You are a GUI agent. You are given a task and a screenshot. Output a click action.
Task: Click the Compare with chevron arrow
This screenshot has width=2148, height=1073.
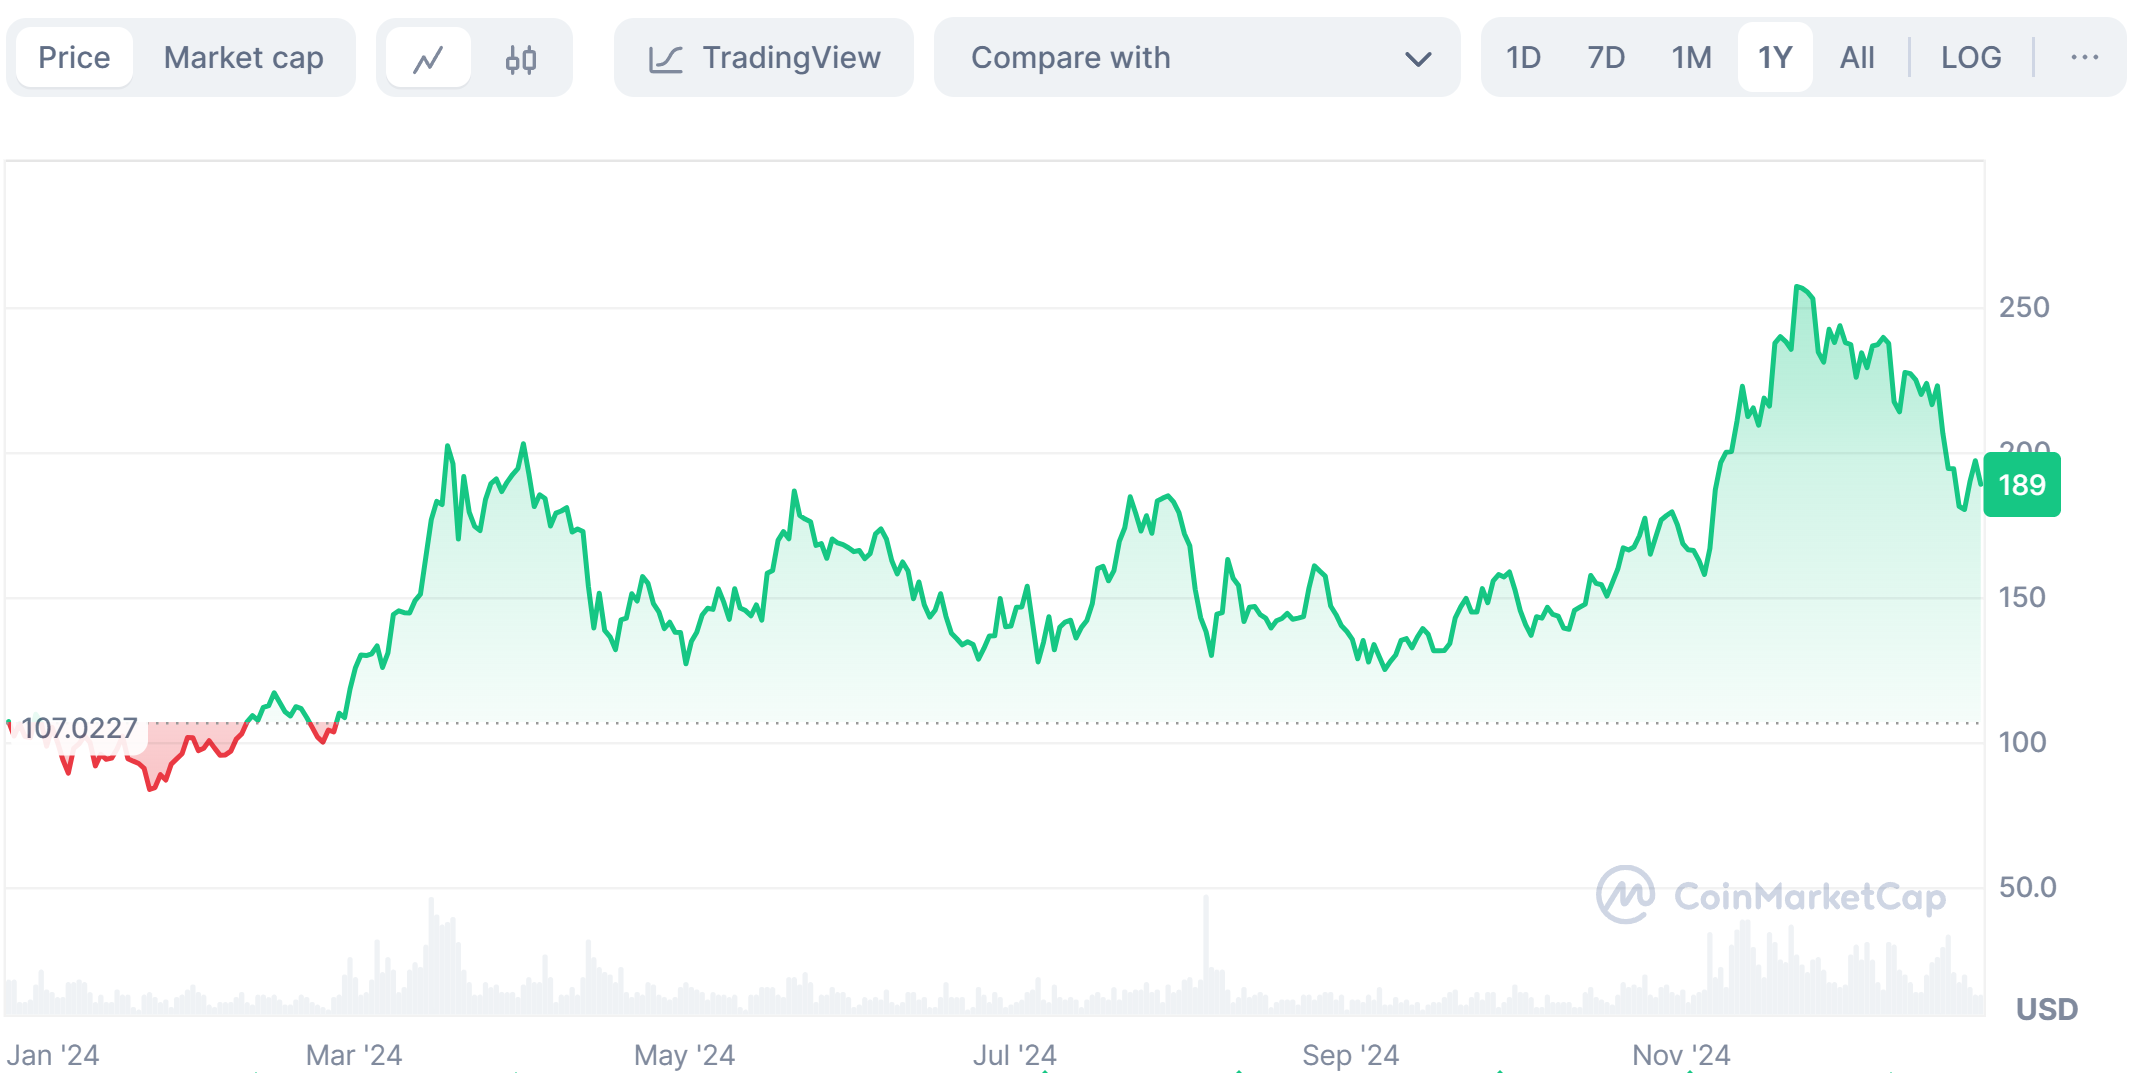[1417, 59]
